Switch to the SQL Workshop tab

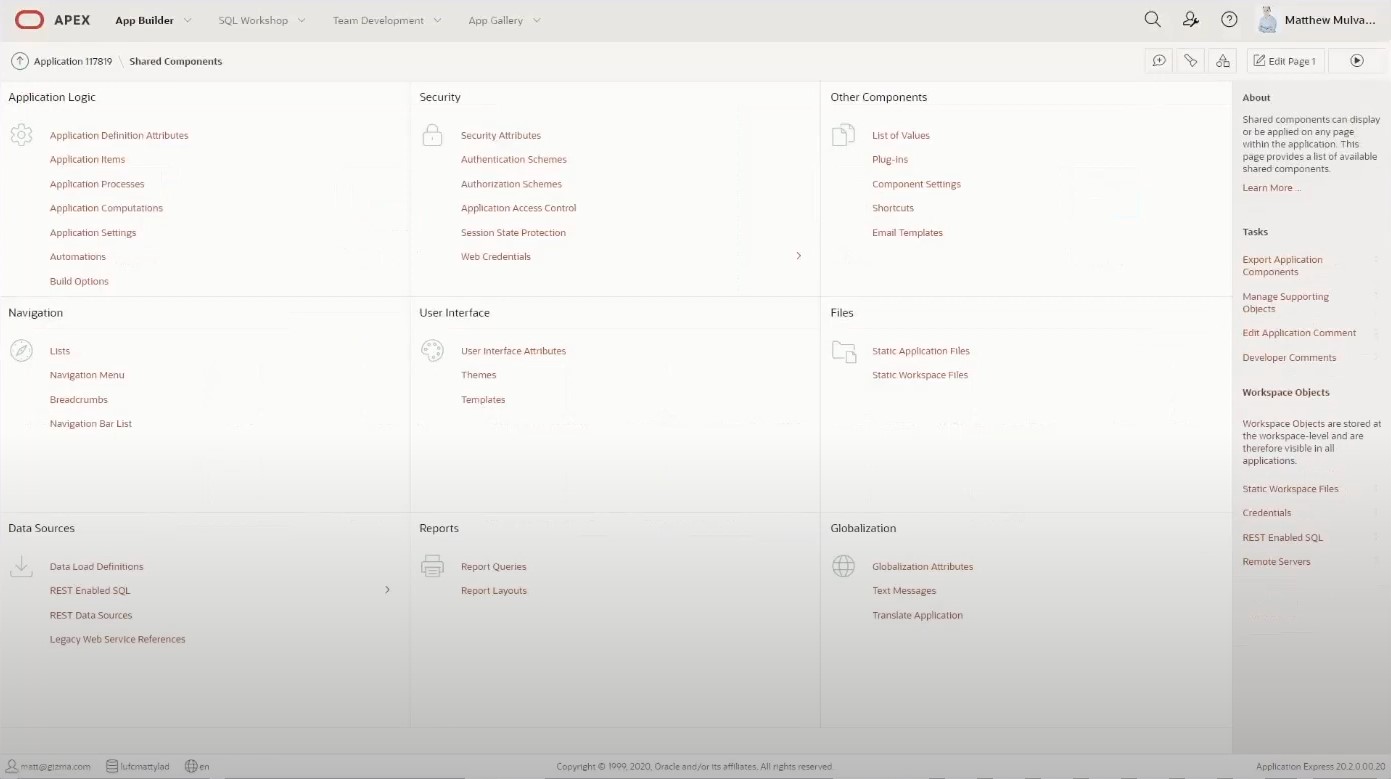(253, 20)
